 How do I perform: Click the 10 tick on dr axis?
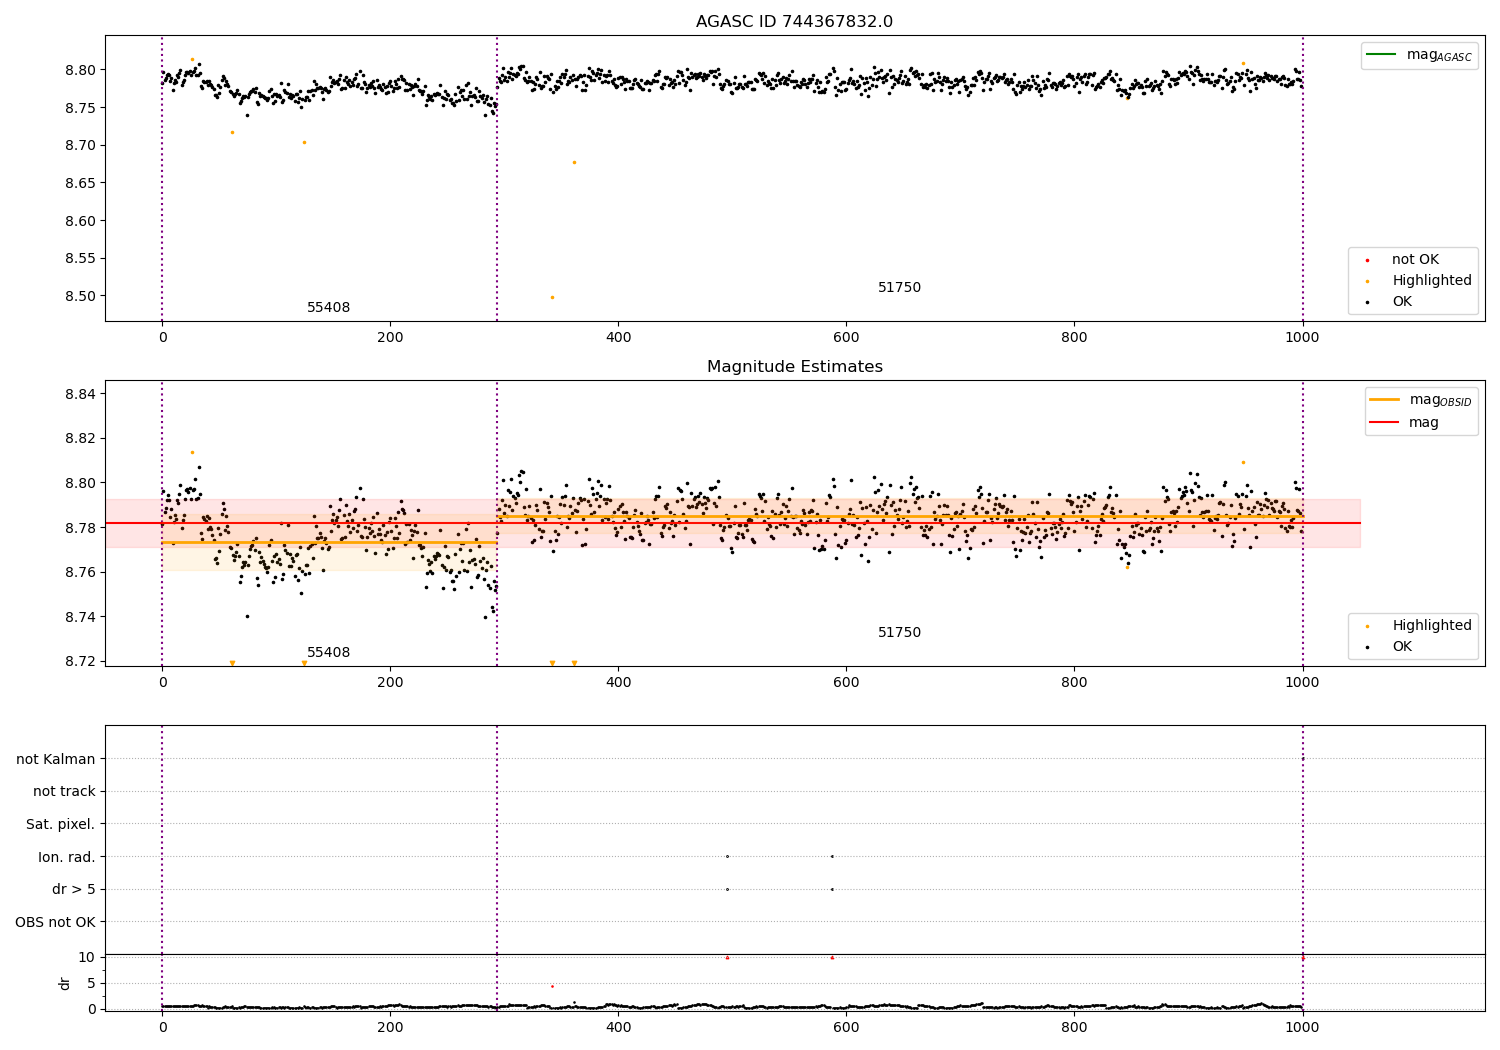point(87,958)
